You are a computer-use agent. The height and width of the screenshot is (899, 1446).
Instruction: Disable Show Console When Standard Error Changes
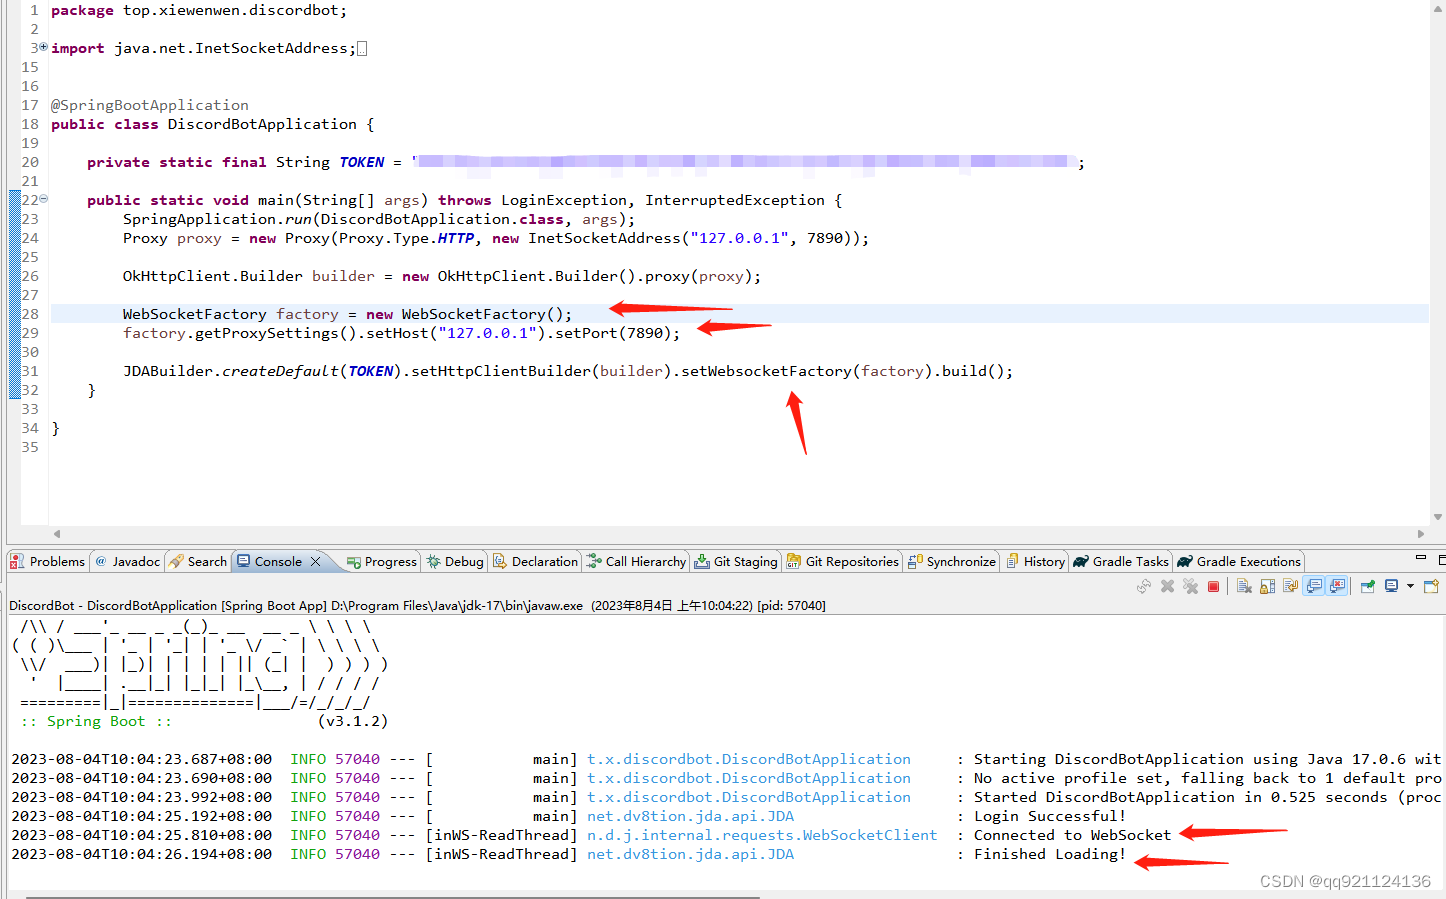click(1337, 587)
